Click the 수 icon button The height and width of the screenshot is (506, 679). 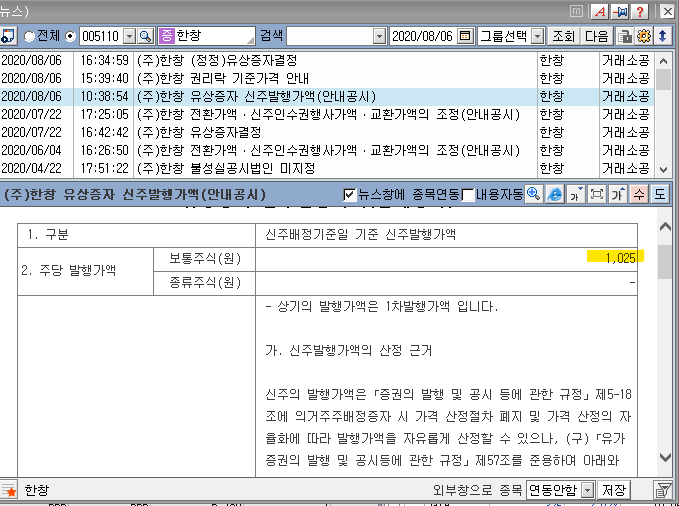[x=639, y=194]
